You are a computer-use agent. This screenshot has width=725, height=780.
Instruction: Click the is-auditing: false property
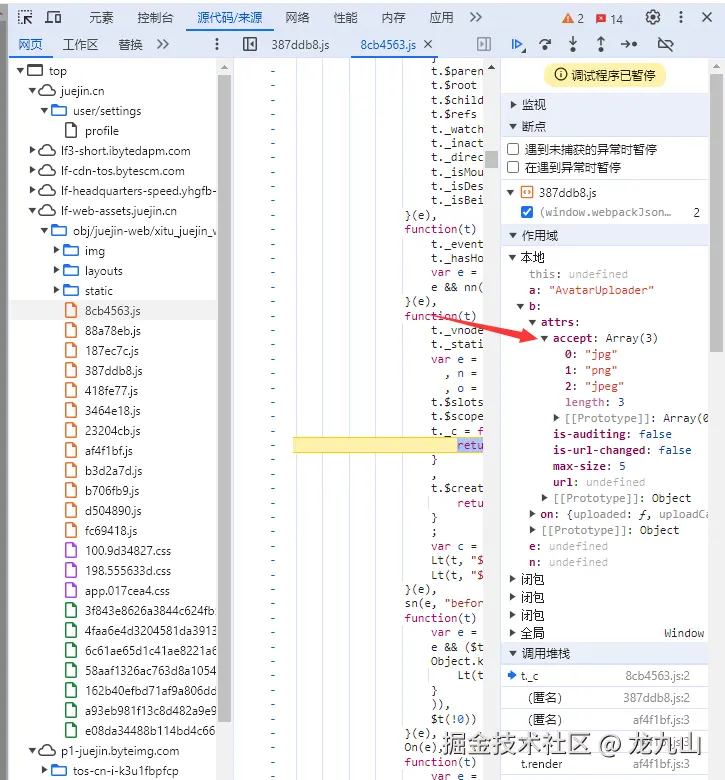612,434
